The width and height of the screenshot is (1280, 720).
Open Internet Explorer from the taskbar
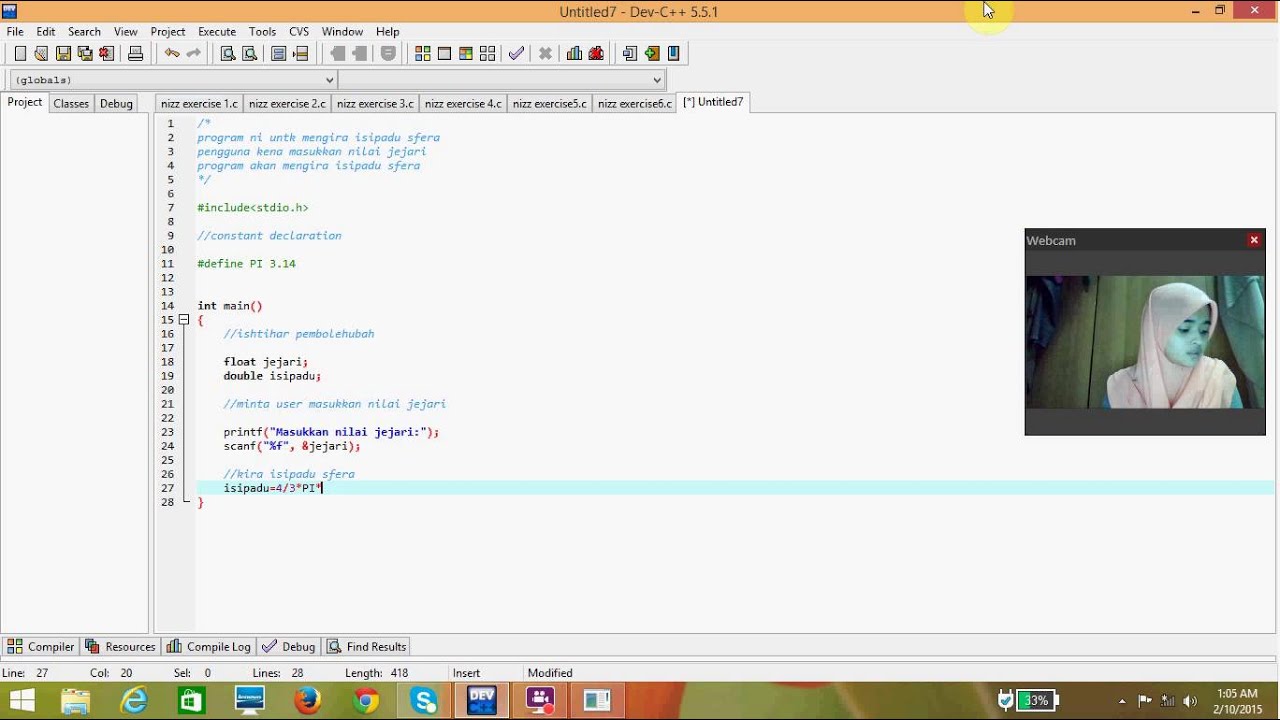point(134,700)
